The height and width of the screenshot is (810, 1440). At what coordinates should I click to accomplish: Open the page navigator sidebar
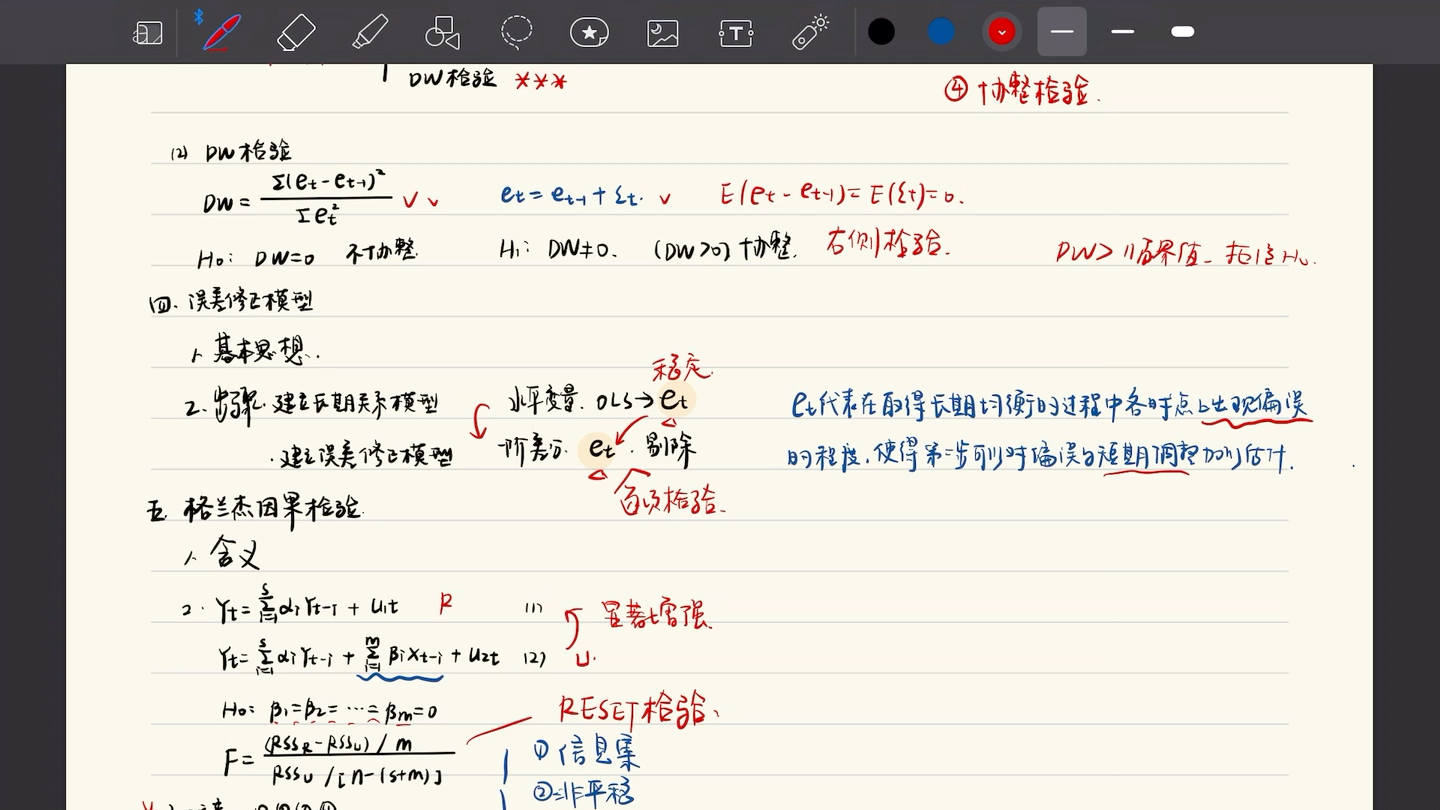[147, 32]
